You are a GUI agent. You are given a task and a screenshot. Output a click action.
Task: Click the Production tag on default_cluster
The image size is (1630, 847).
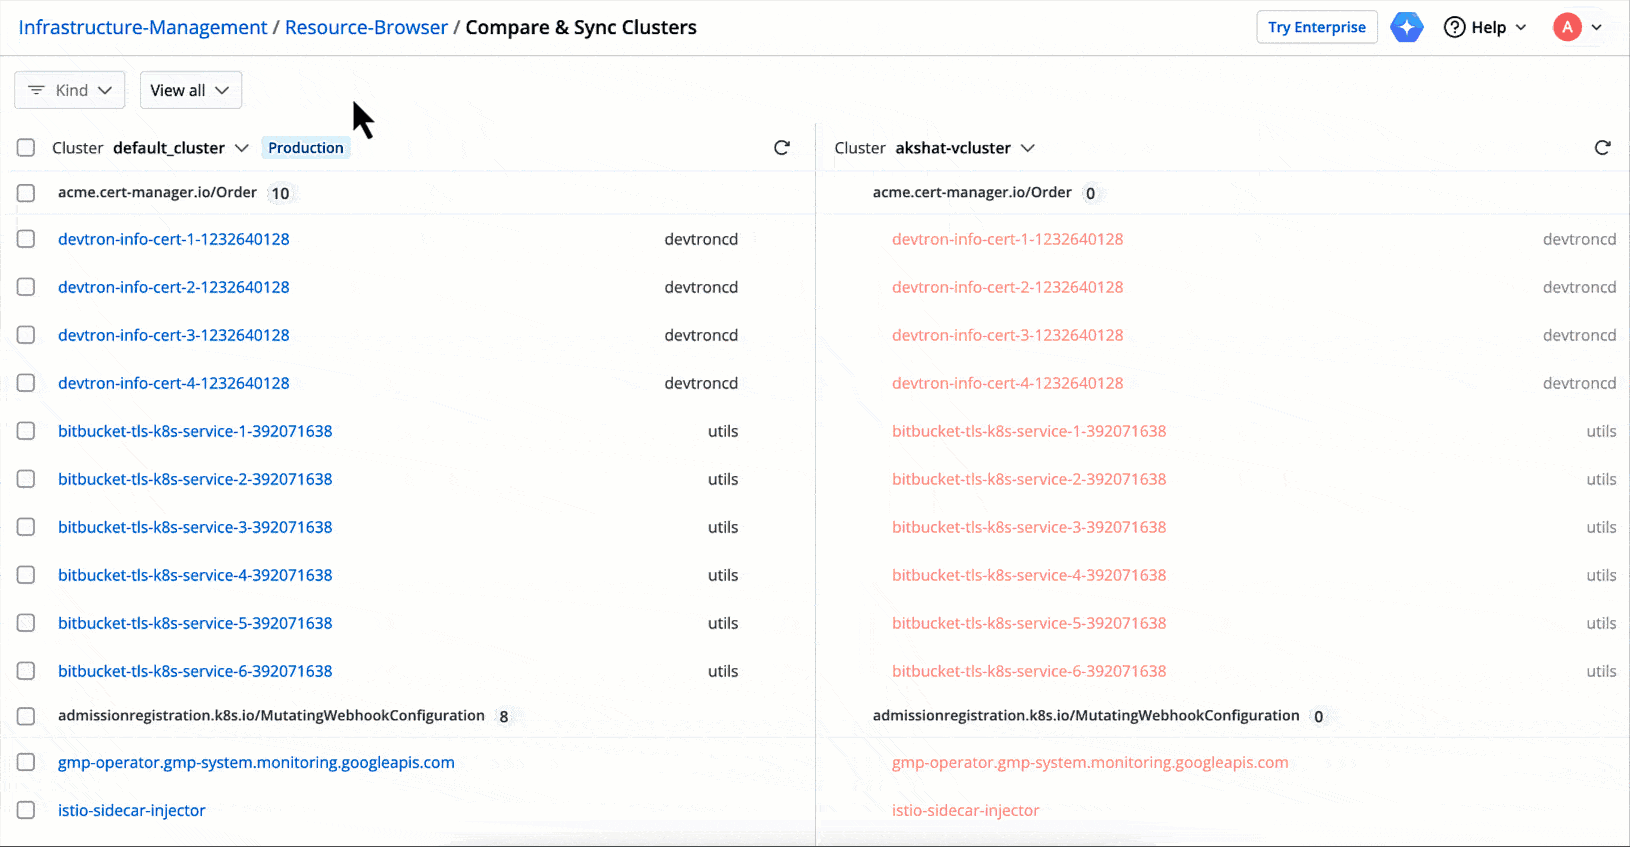pyautogui.click(x=305, y=148)
